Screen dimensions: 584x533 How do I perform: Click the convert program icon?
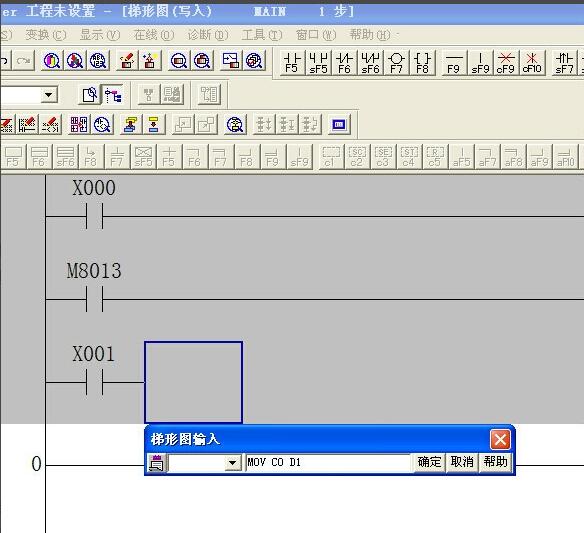pos(130,124)
